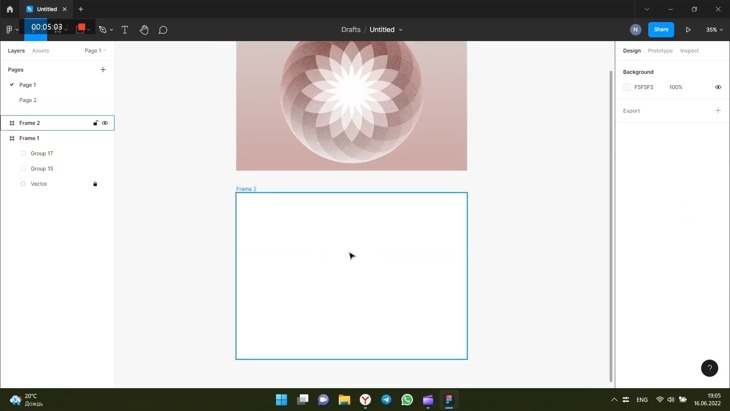The width and height of the screenshot is (730, 411).
Task: Toggle the lock on Frame 2 layer
Action: (x=96, y=123)
